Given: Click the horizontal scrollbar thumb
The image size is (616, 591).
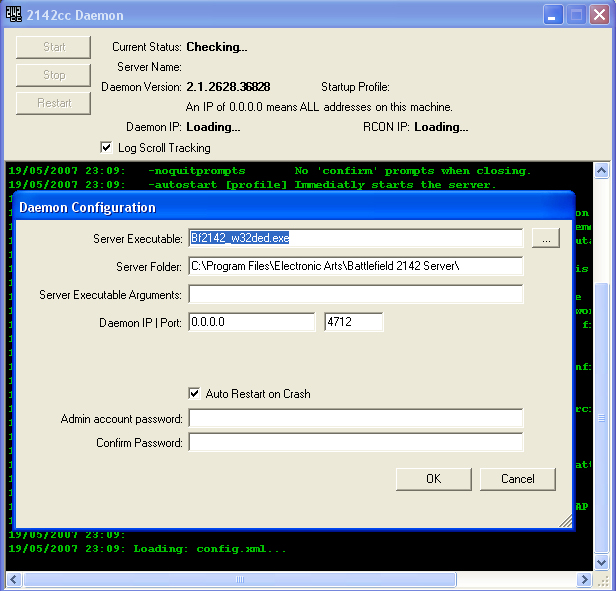Looking at the screenshot, I should point(240,579).
